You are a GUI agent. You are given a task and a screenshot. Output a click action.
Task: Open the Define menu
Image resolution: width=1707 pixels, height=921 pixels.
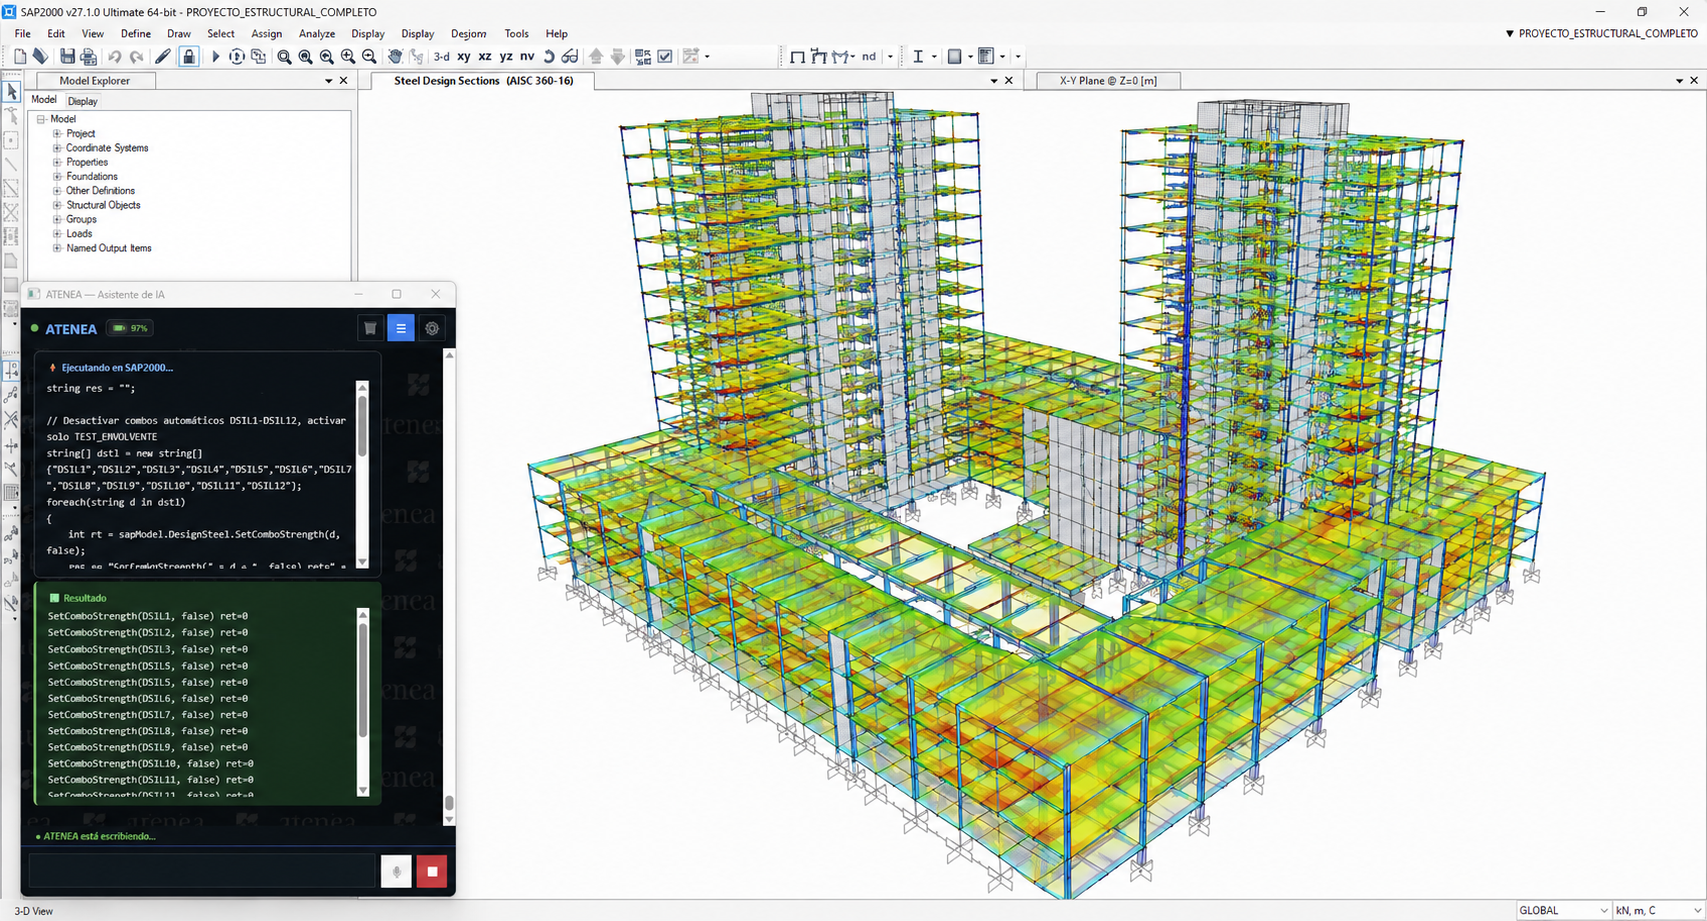click(x=136, y=34)
